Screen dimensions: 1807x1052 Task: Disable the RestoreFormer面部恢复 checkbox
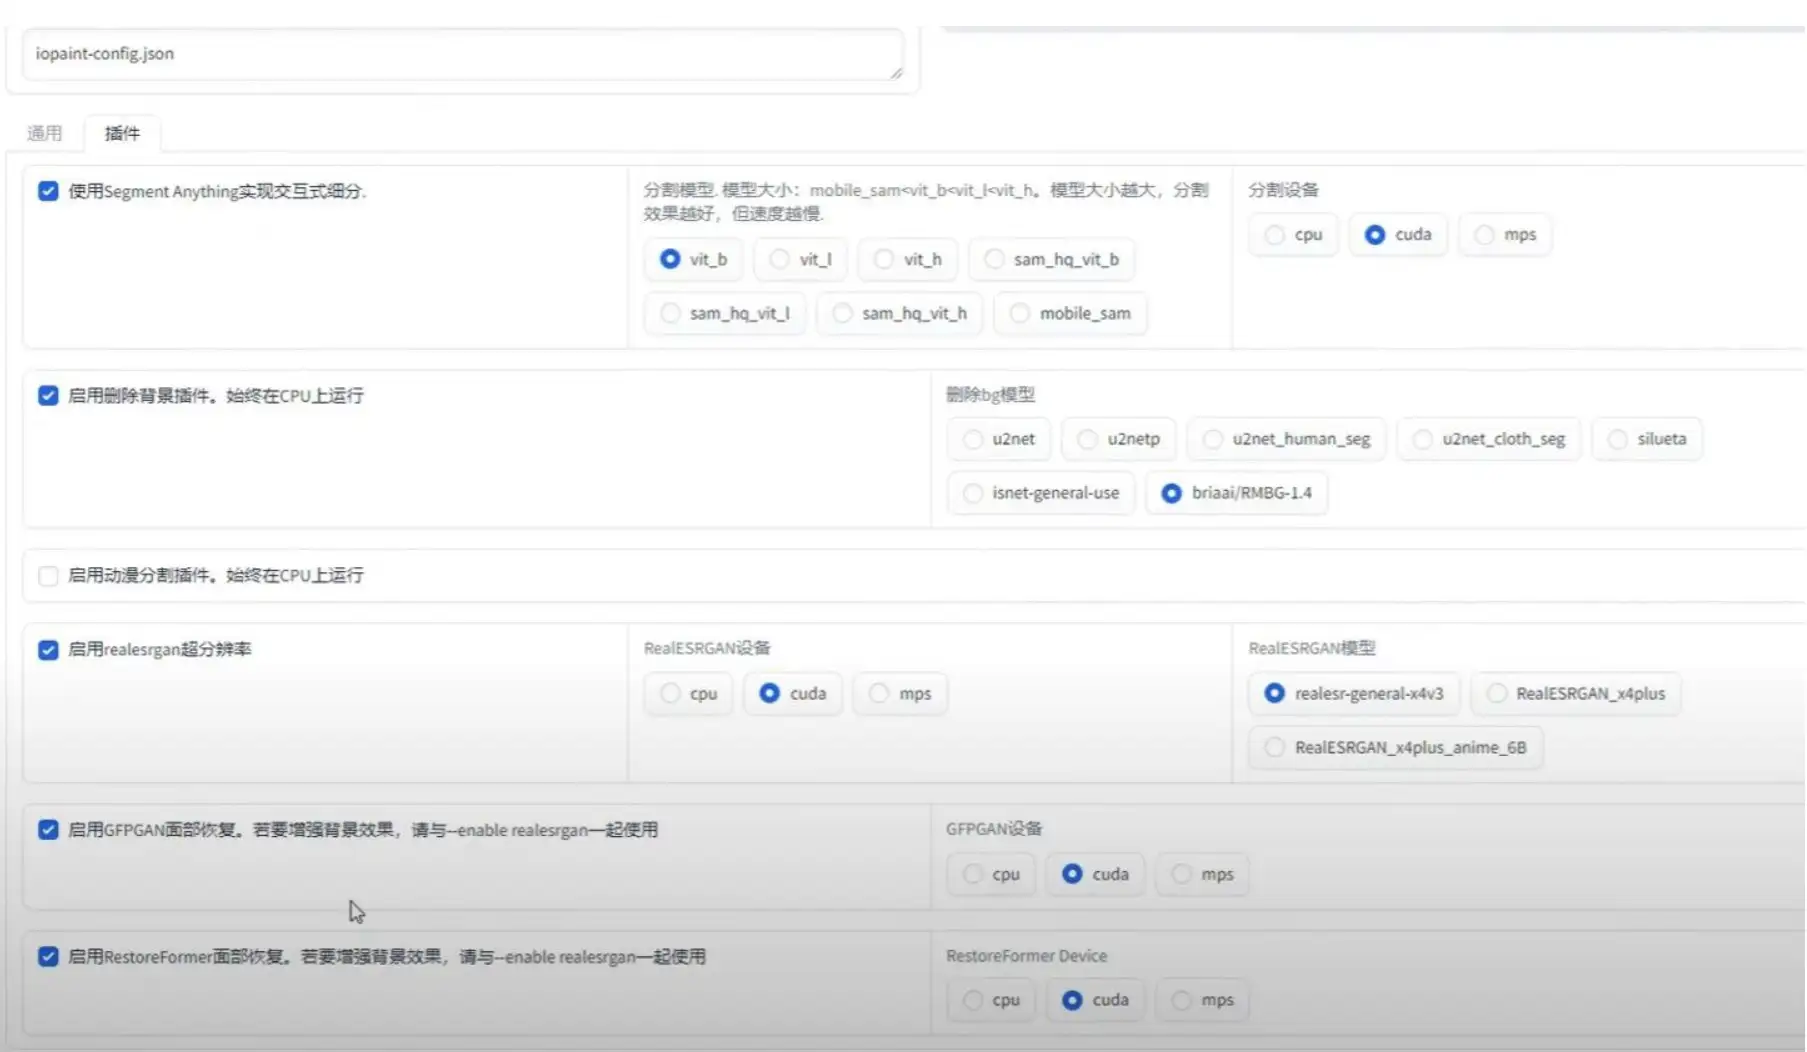[x=47, y=956]
